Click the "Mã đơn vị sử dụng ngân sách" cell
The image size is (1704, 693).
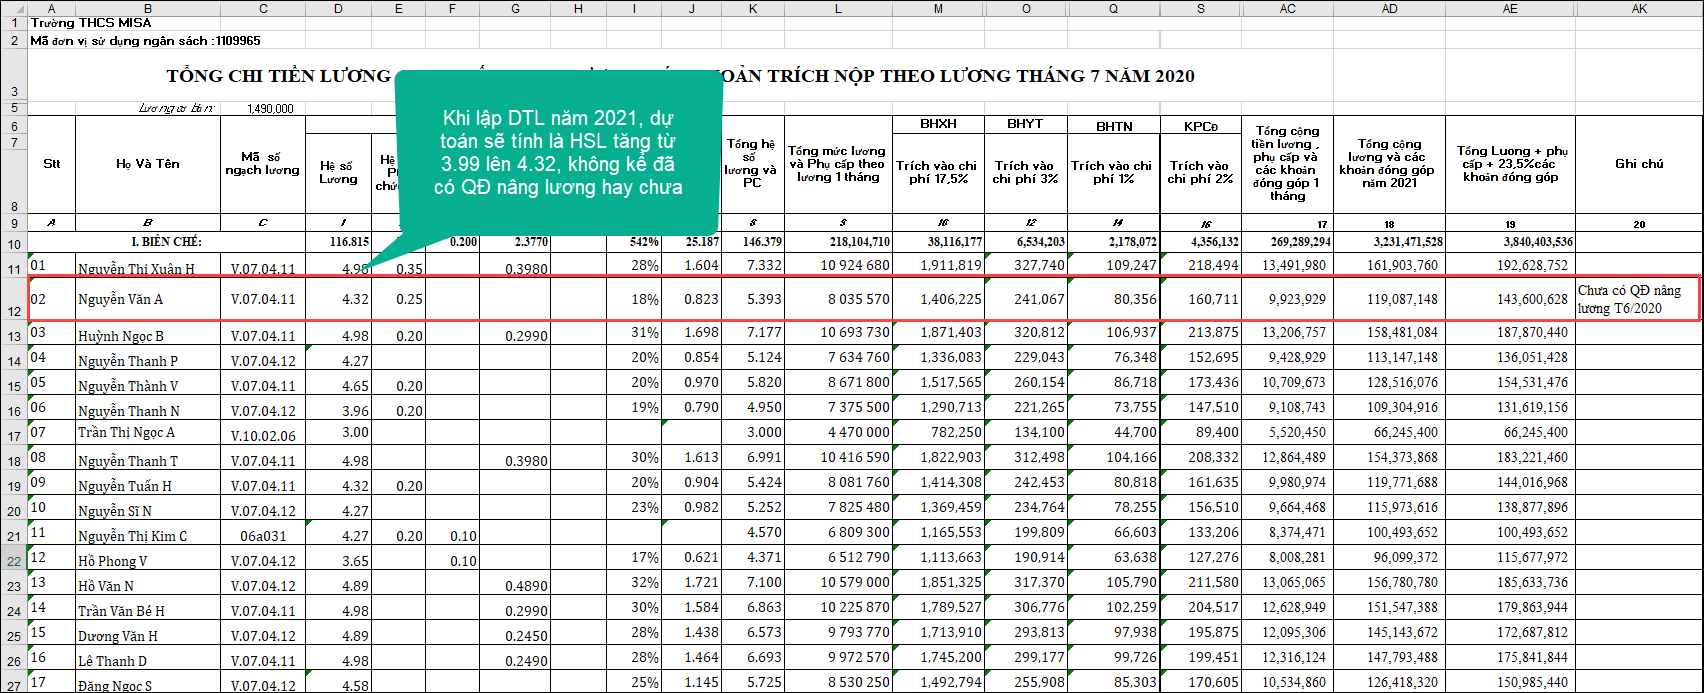(x=145, y=41)
